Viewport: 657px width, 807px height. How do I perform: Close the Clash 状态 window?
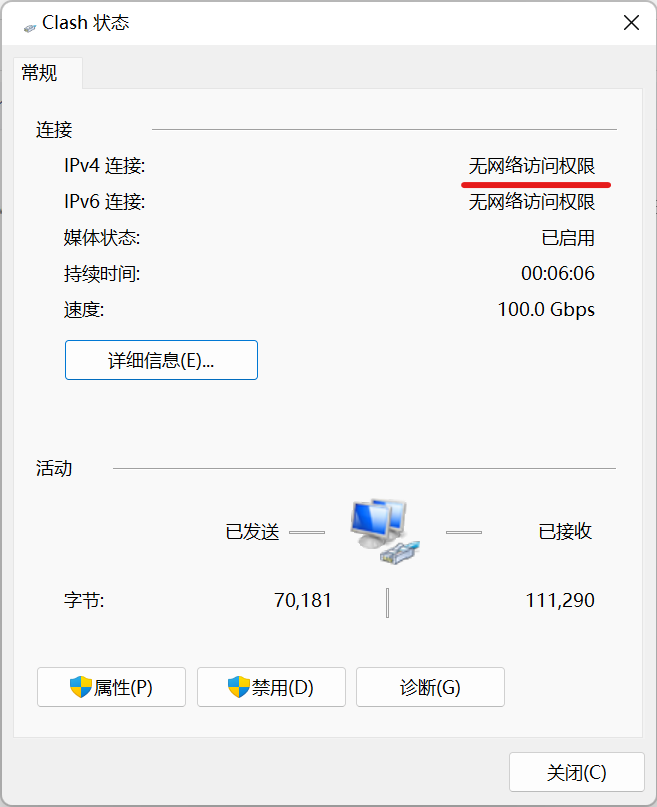(631, 23)
